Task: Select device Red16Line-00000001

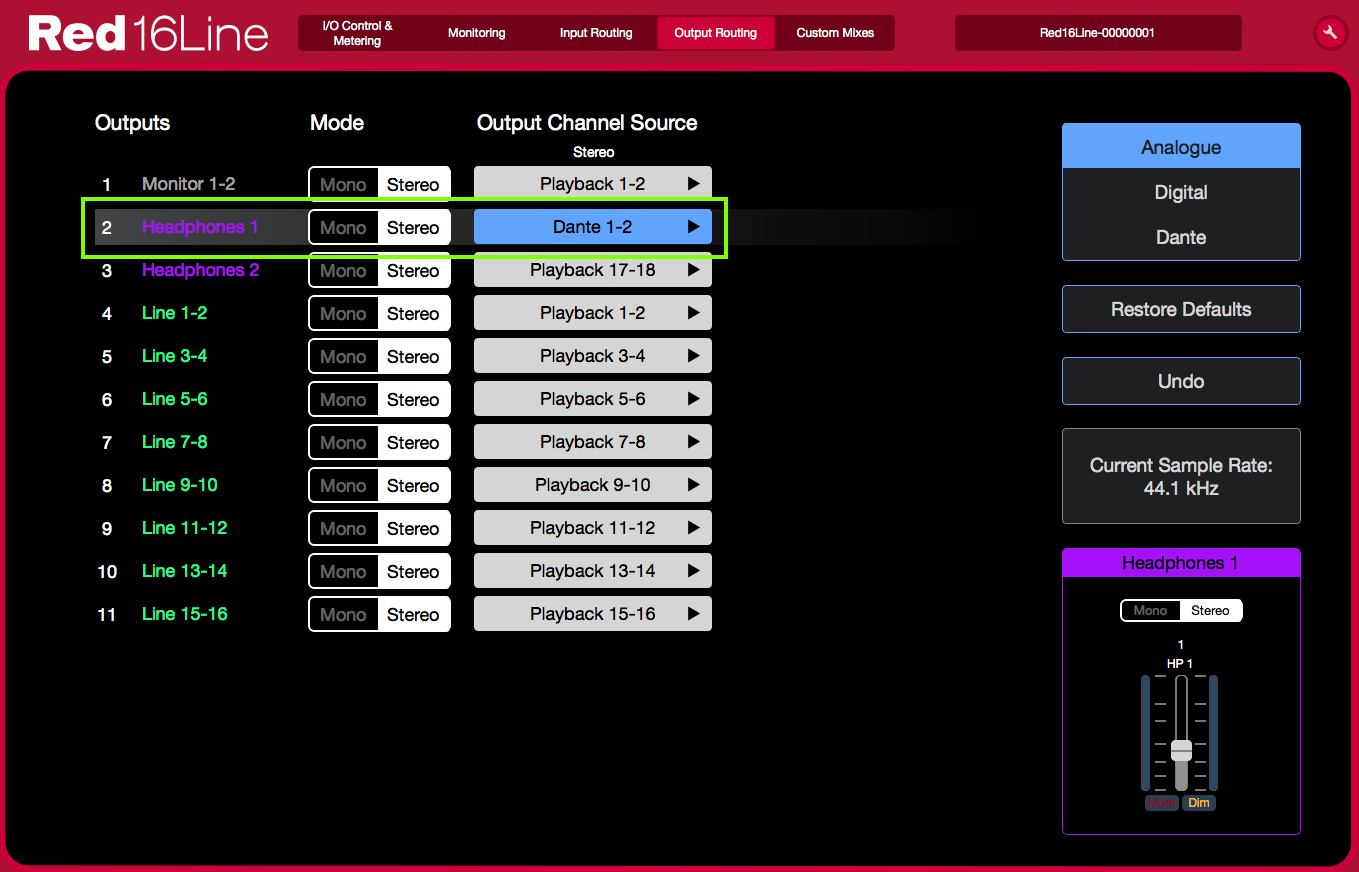Action: pyautogui.click(x=1098, y=33)
